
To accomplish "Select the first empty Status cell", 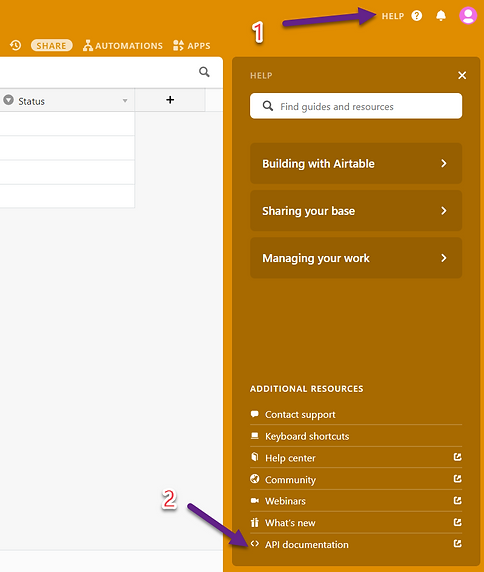I will 67,124.
